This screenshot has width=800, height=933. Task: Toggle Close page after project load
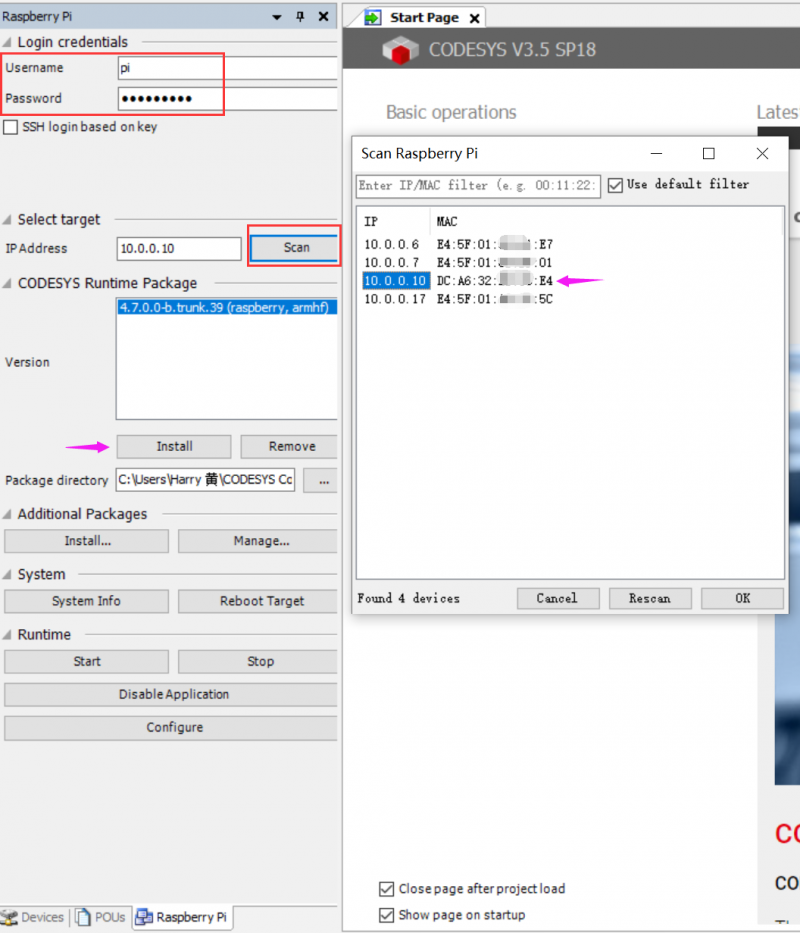click(386, 889)
